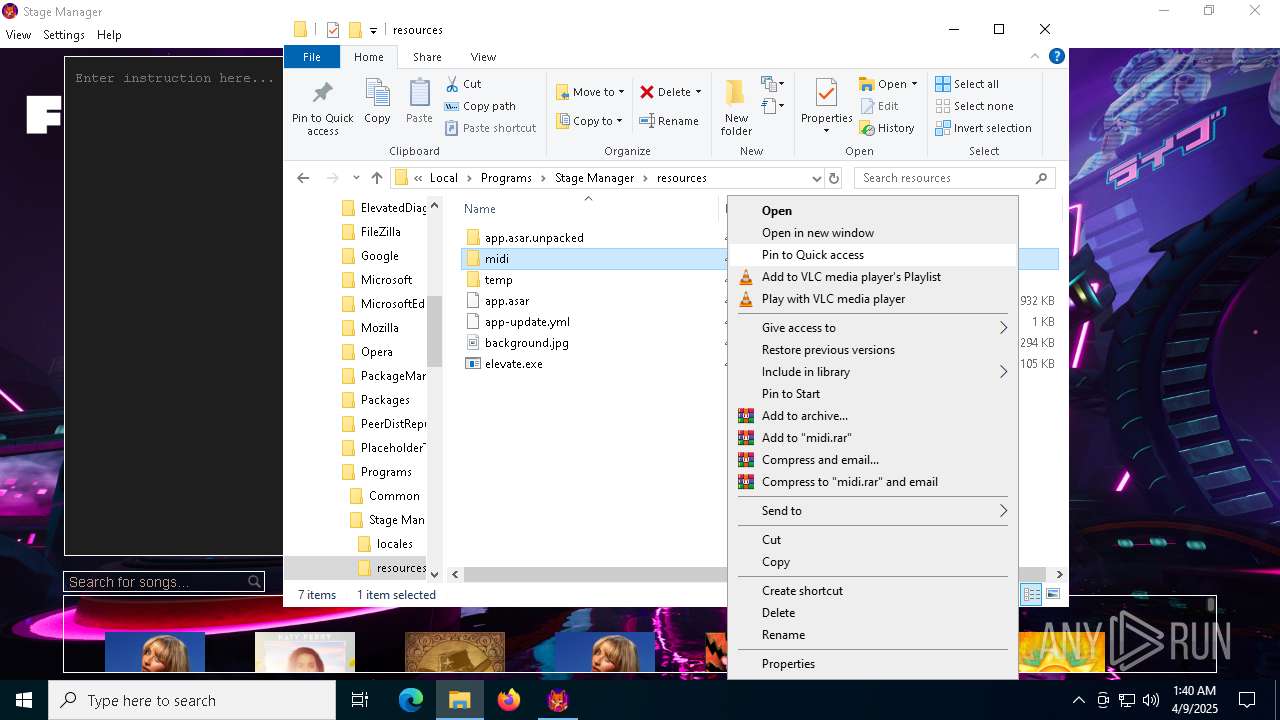This screenshot has height=720, width=1280.
Task: Open recent locations dropdown arrow
Action: [356, 178]
